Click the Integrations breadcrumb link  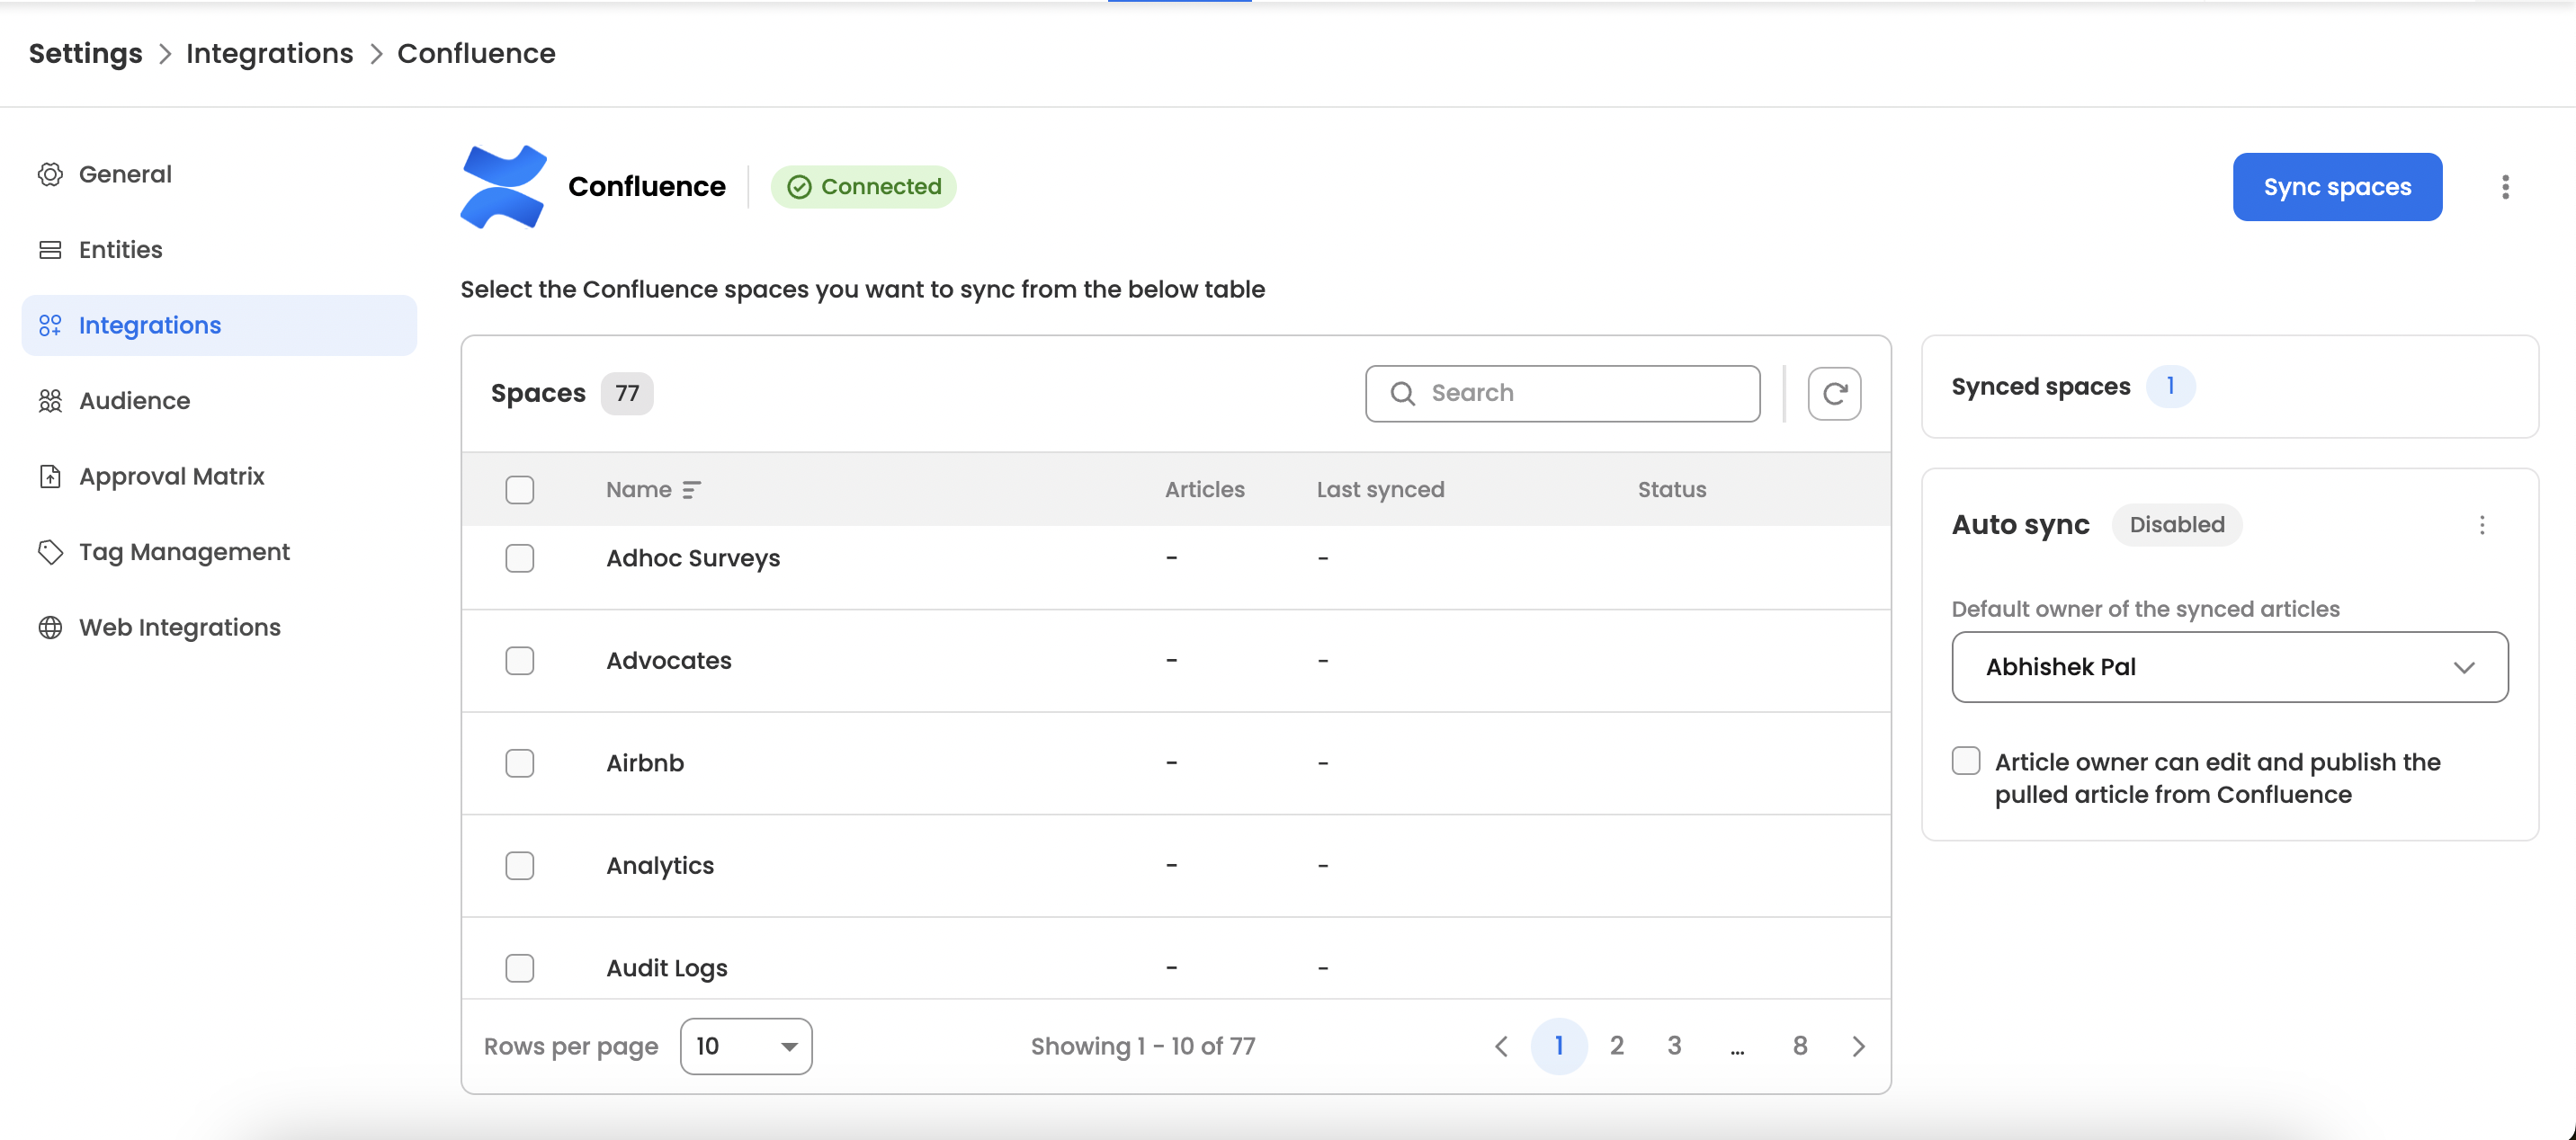(x=269, y=53)
